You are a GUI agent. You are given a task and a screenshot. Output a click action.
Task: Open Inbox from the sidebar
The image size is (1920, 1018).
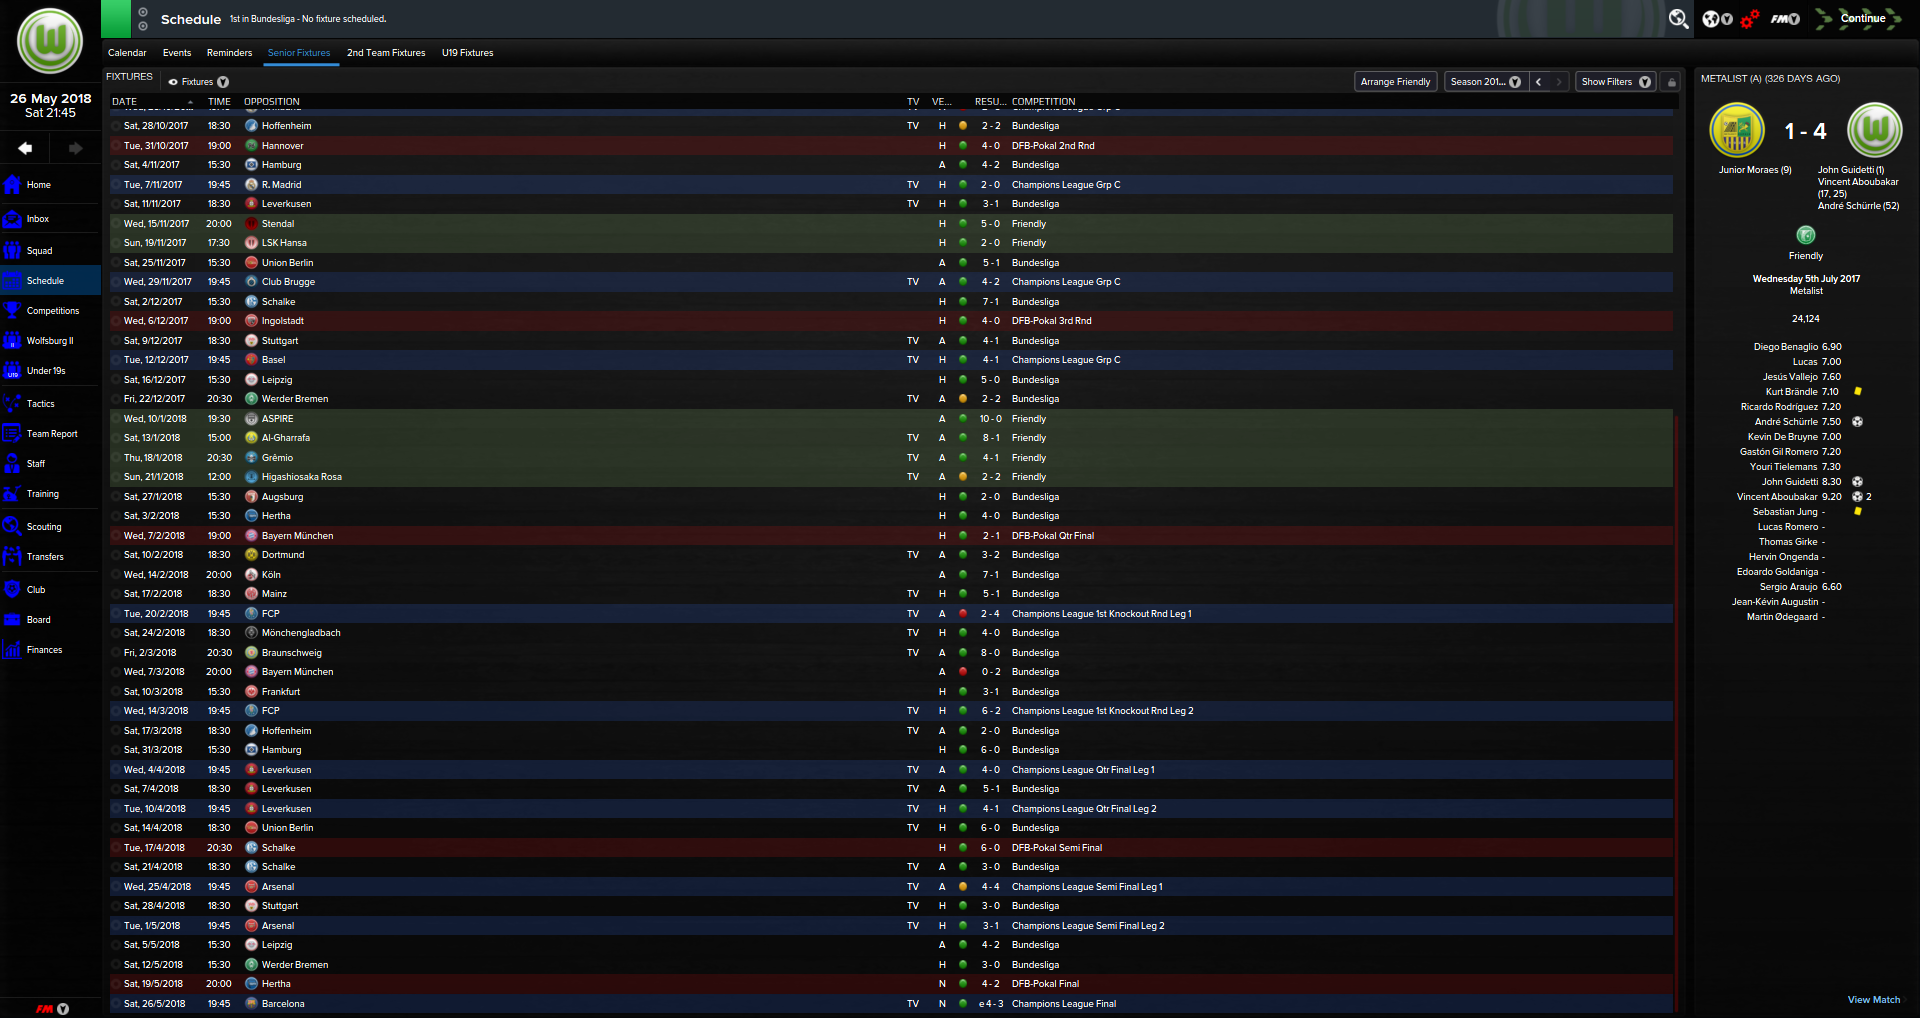(12, 219)
